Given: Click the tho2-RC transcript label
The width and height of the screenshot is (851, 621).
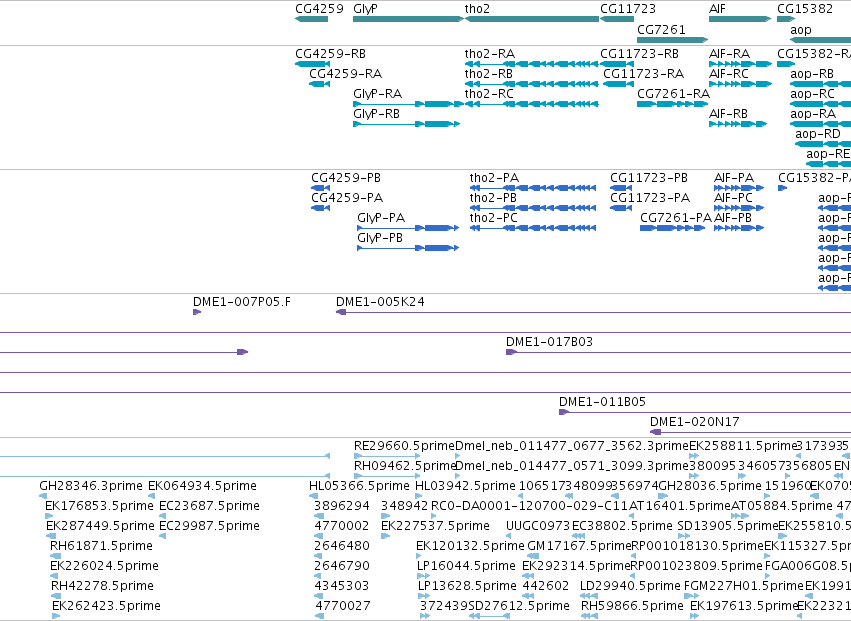Looking at the screenshot, I should (x=489, y=94).
